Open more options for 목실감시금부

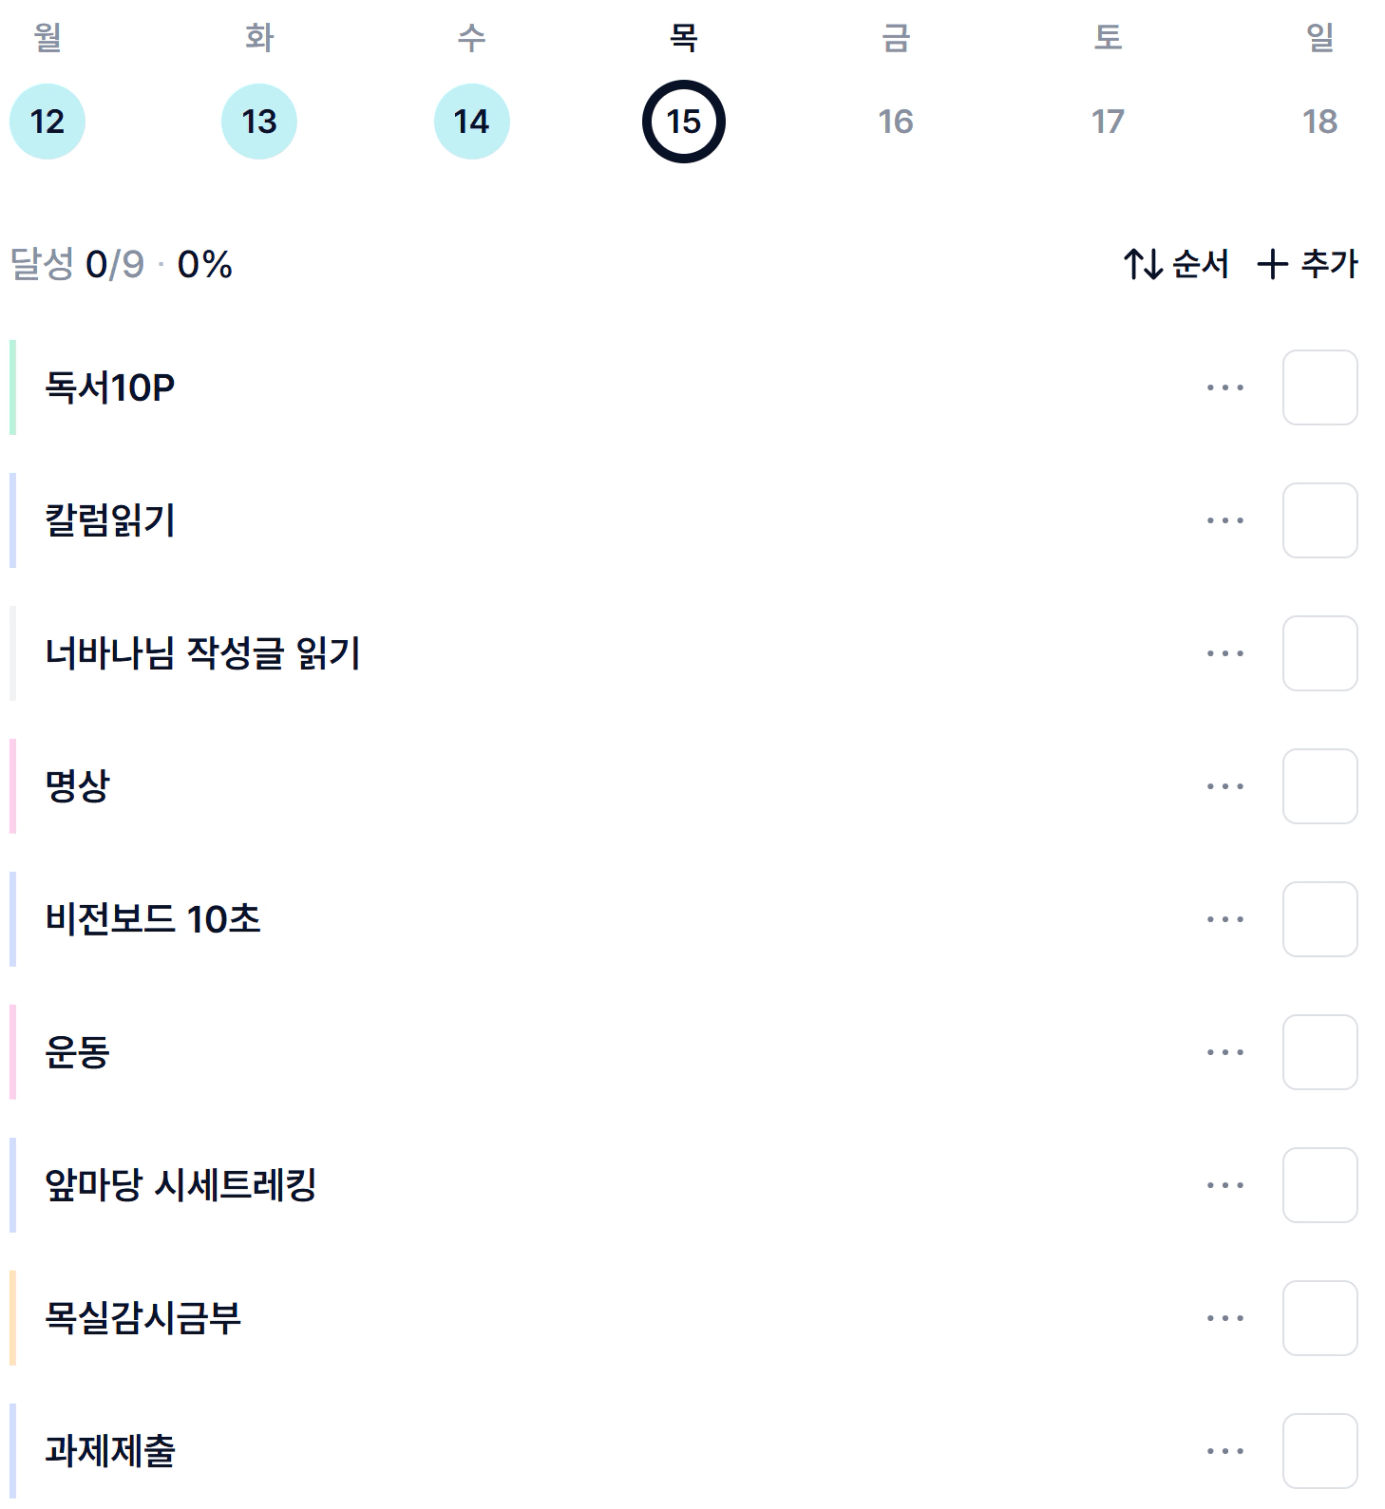click(1224, 1318)
